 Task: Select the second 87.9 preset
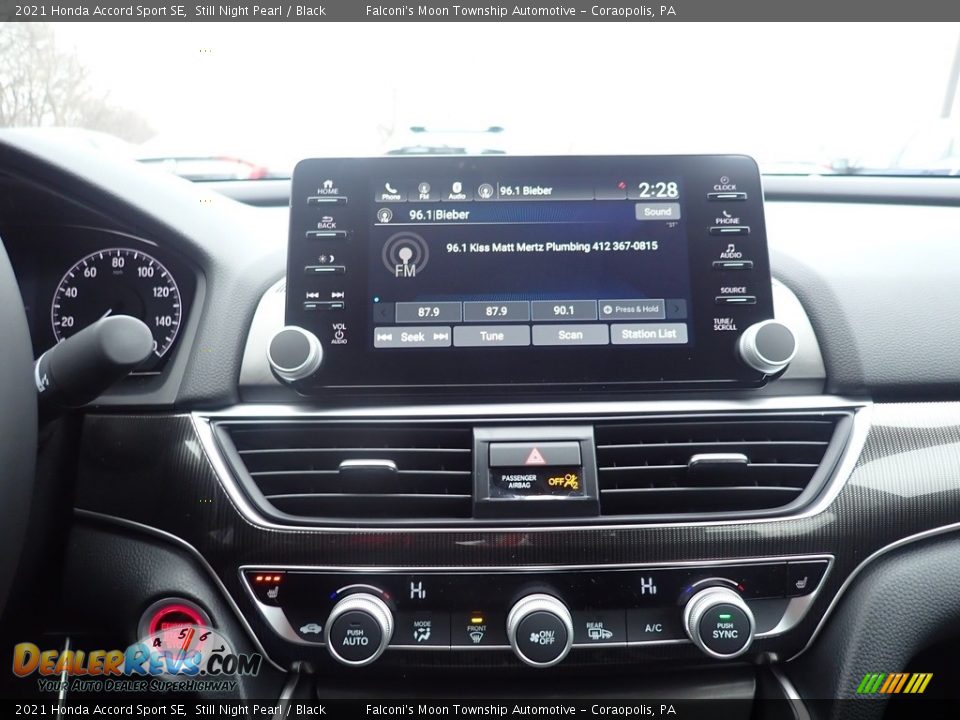tap(496, 312)
